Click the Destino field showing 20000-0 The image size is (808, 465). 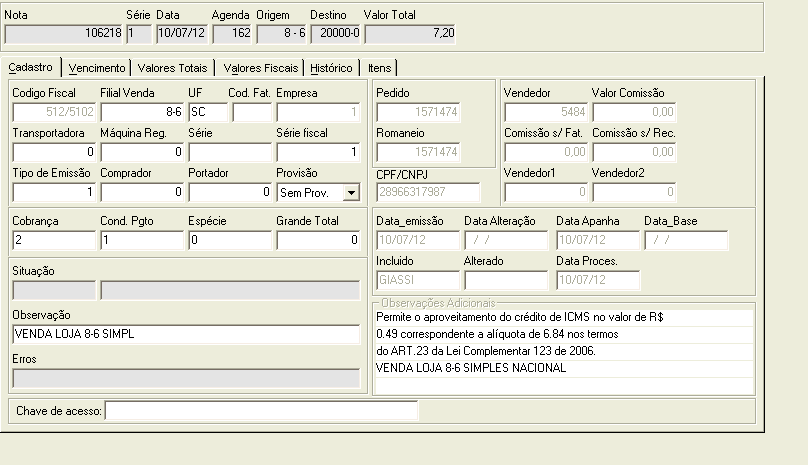pyautogui.click(x=335, y=34)
